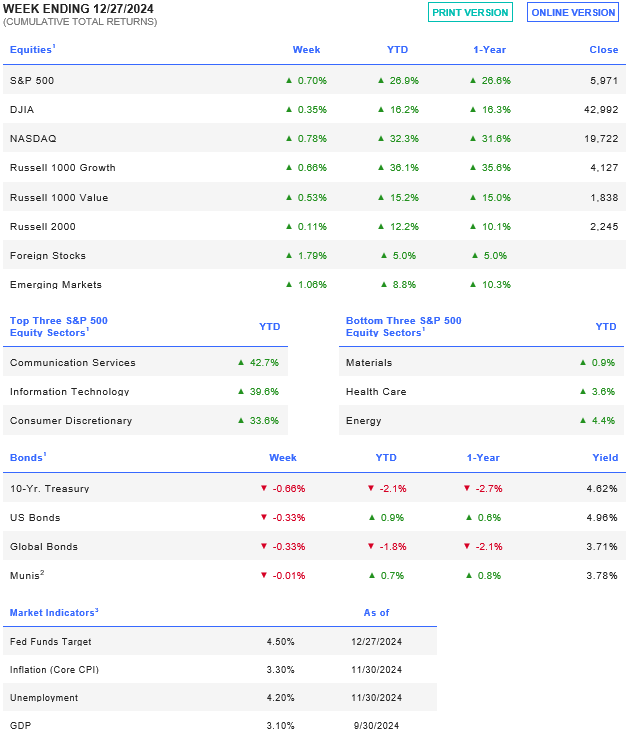The width and height of the screenshot is (632, 737).
Task: Select the Communication Services sector
Action: pos(72,363)
